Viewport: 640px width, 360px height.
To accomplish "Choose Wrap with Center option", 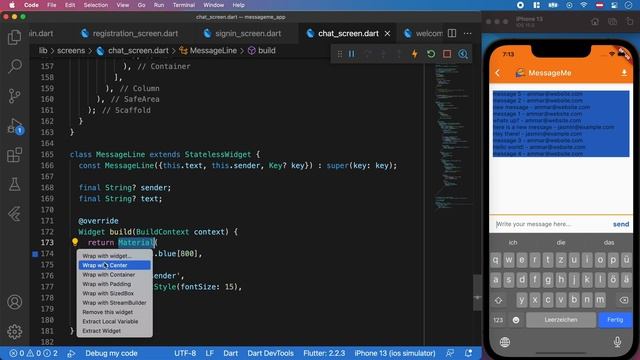I will point(115,265).
